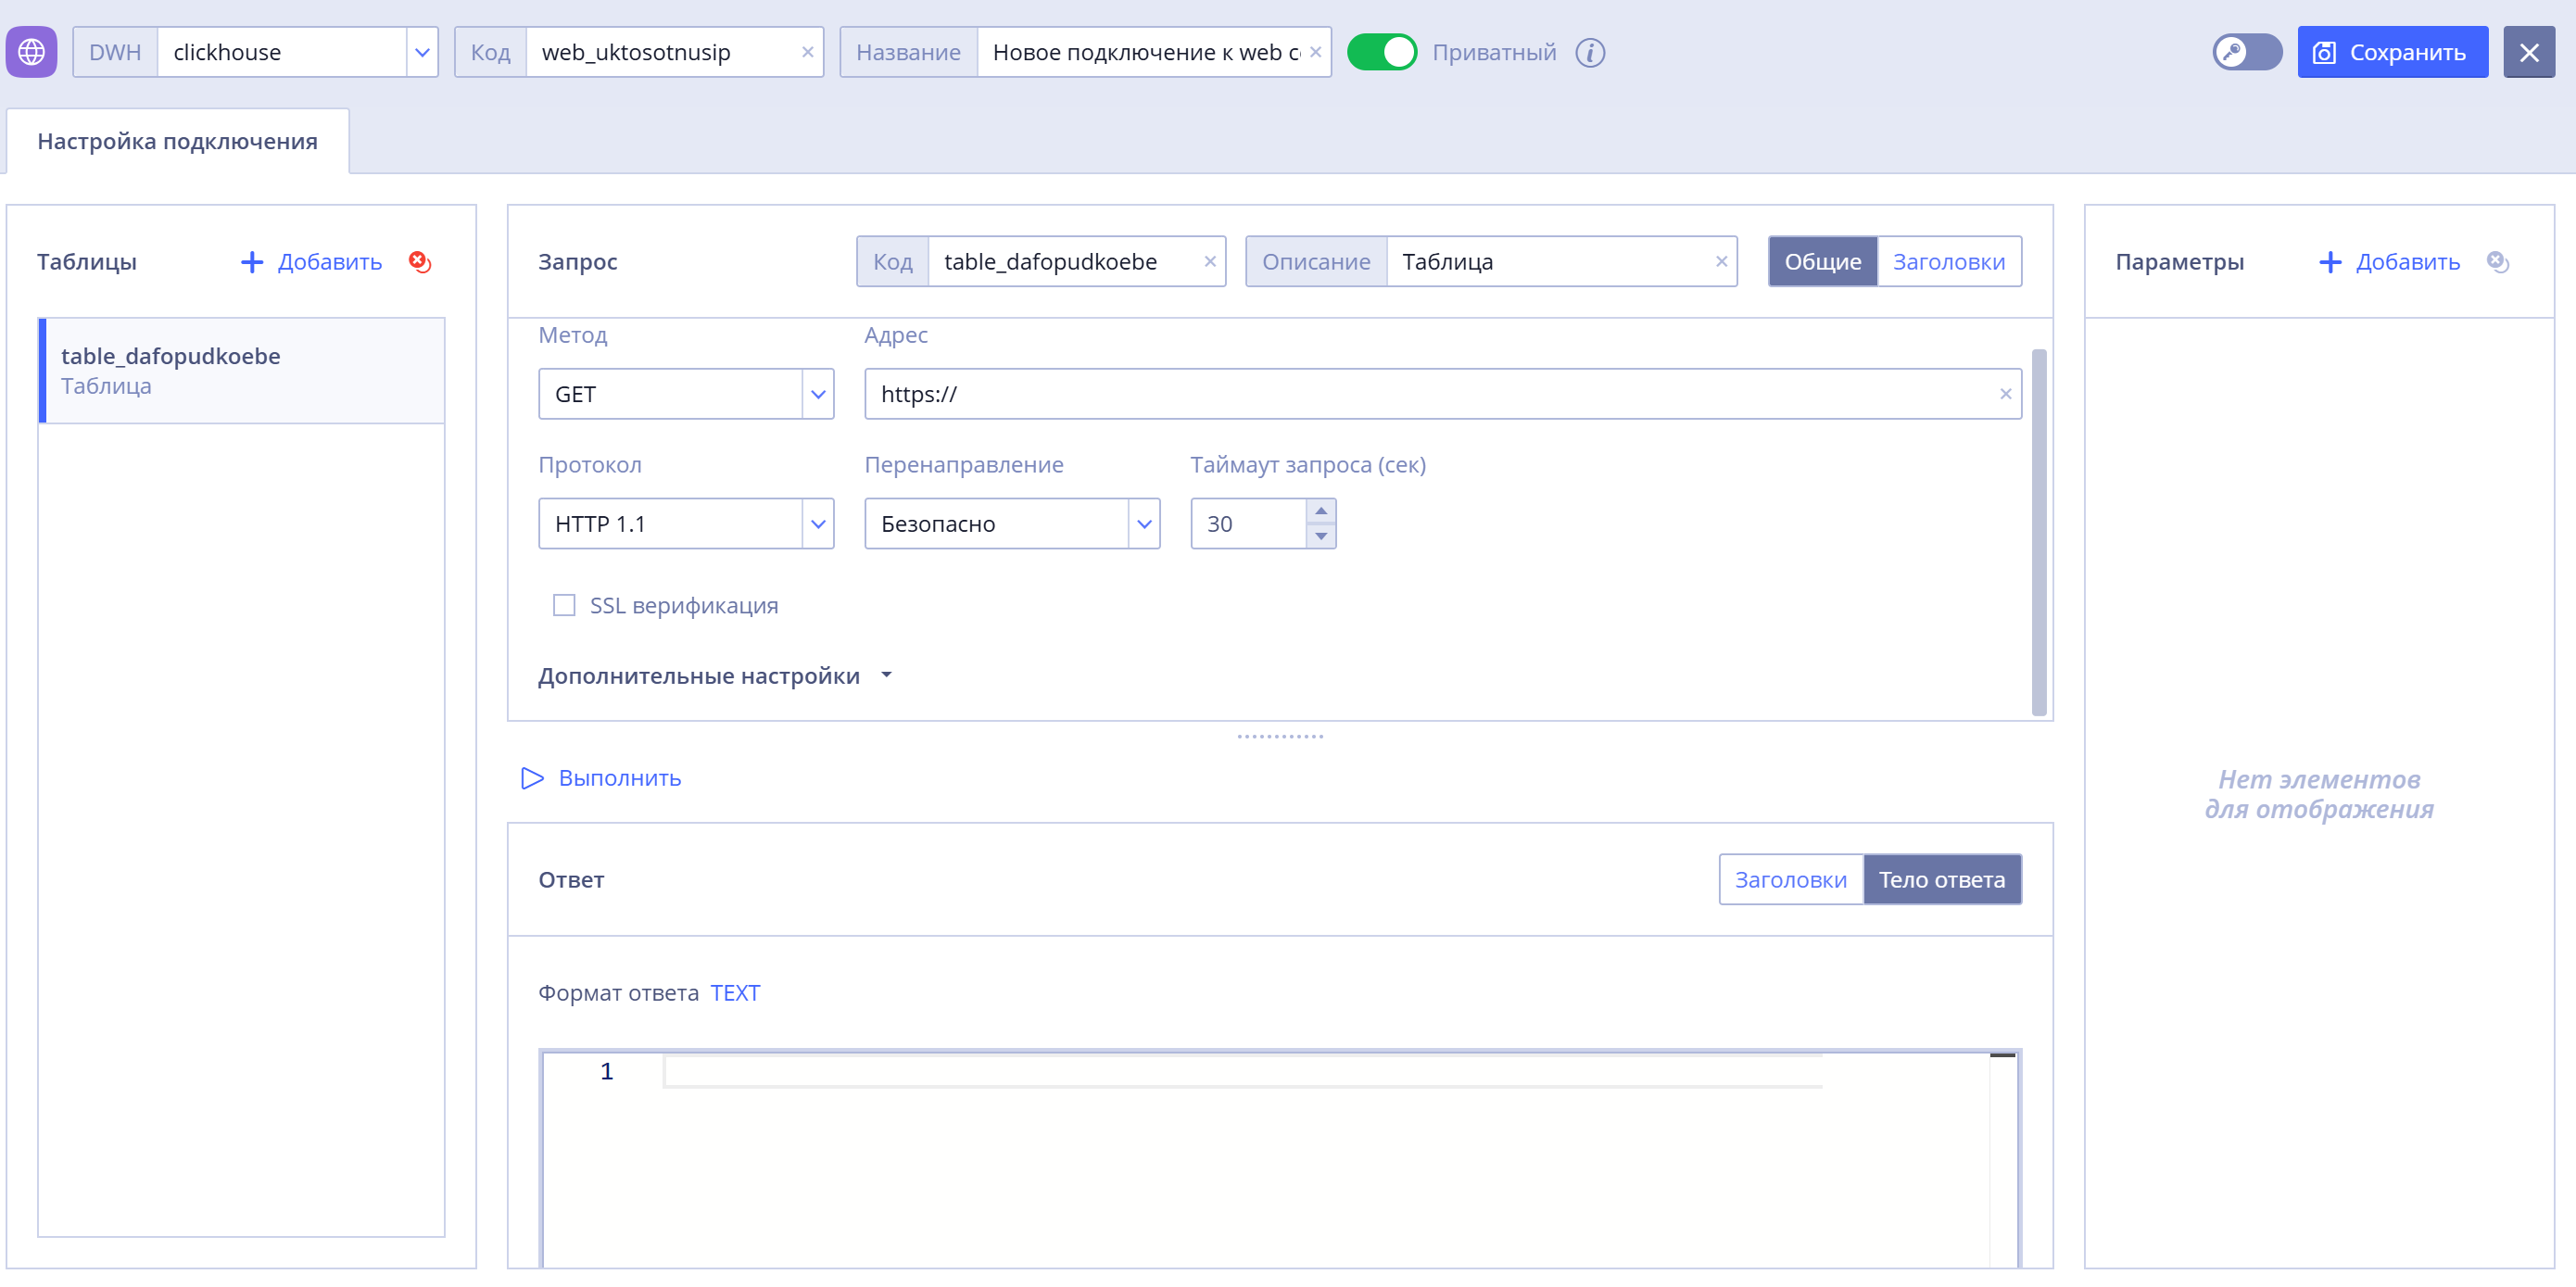The image size is (2576, 1287).
Task: Click line 1 of the response editor
Action: (1240, 1071)
